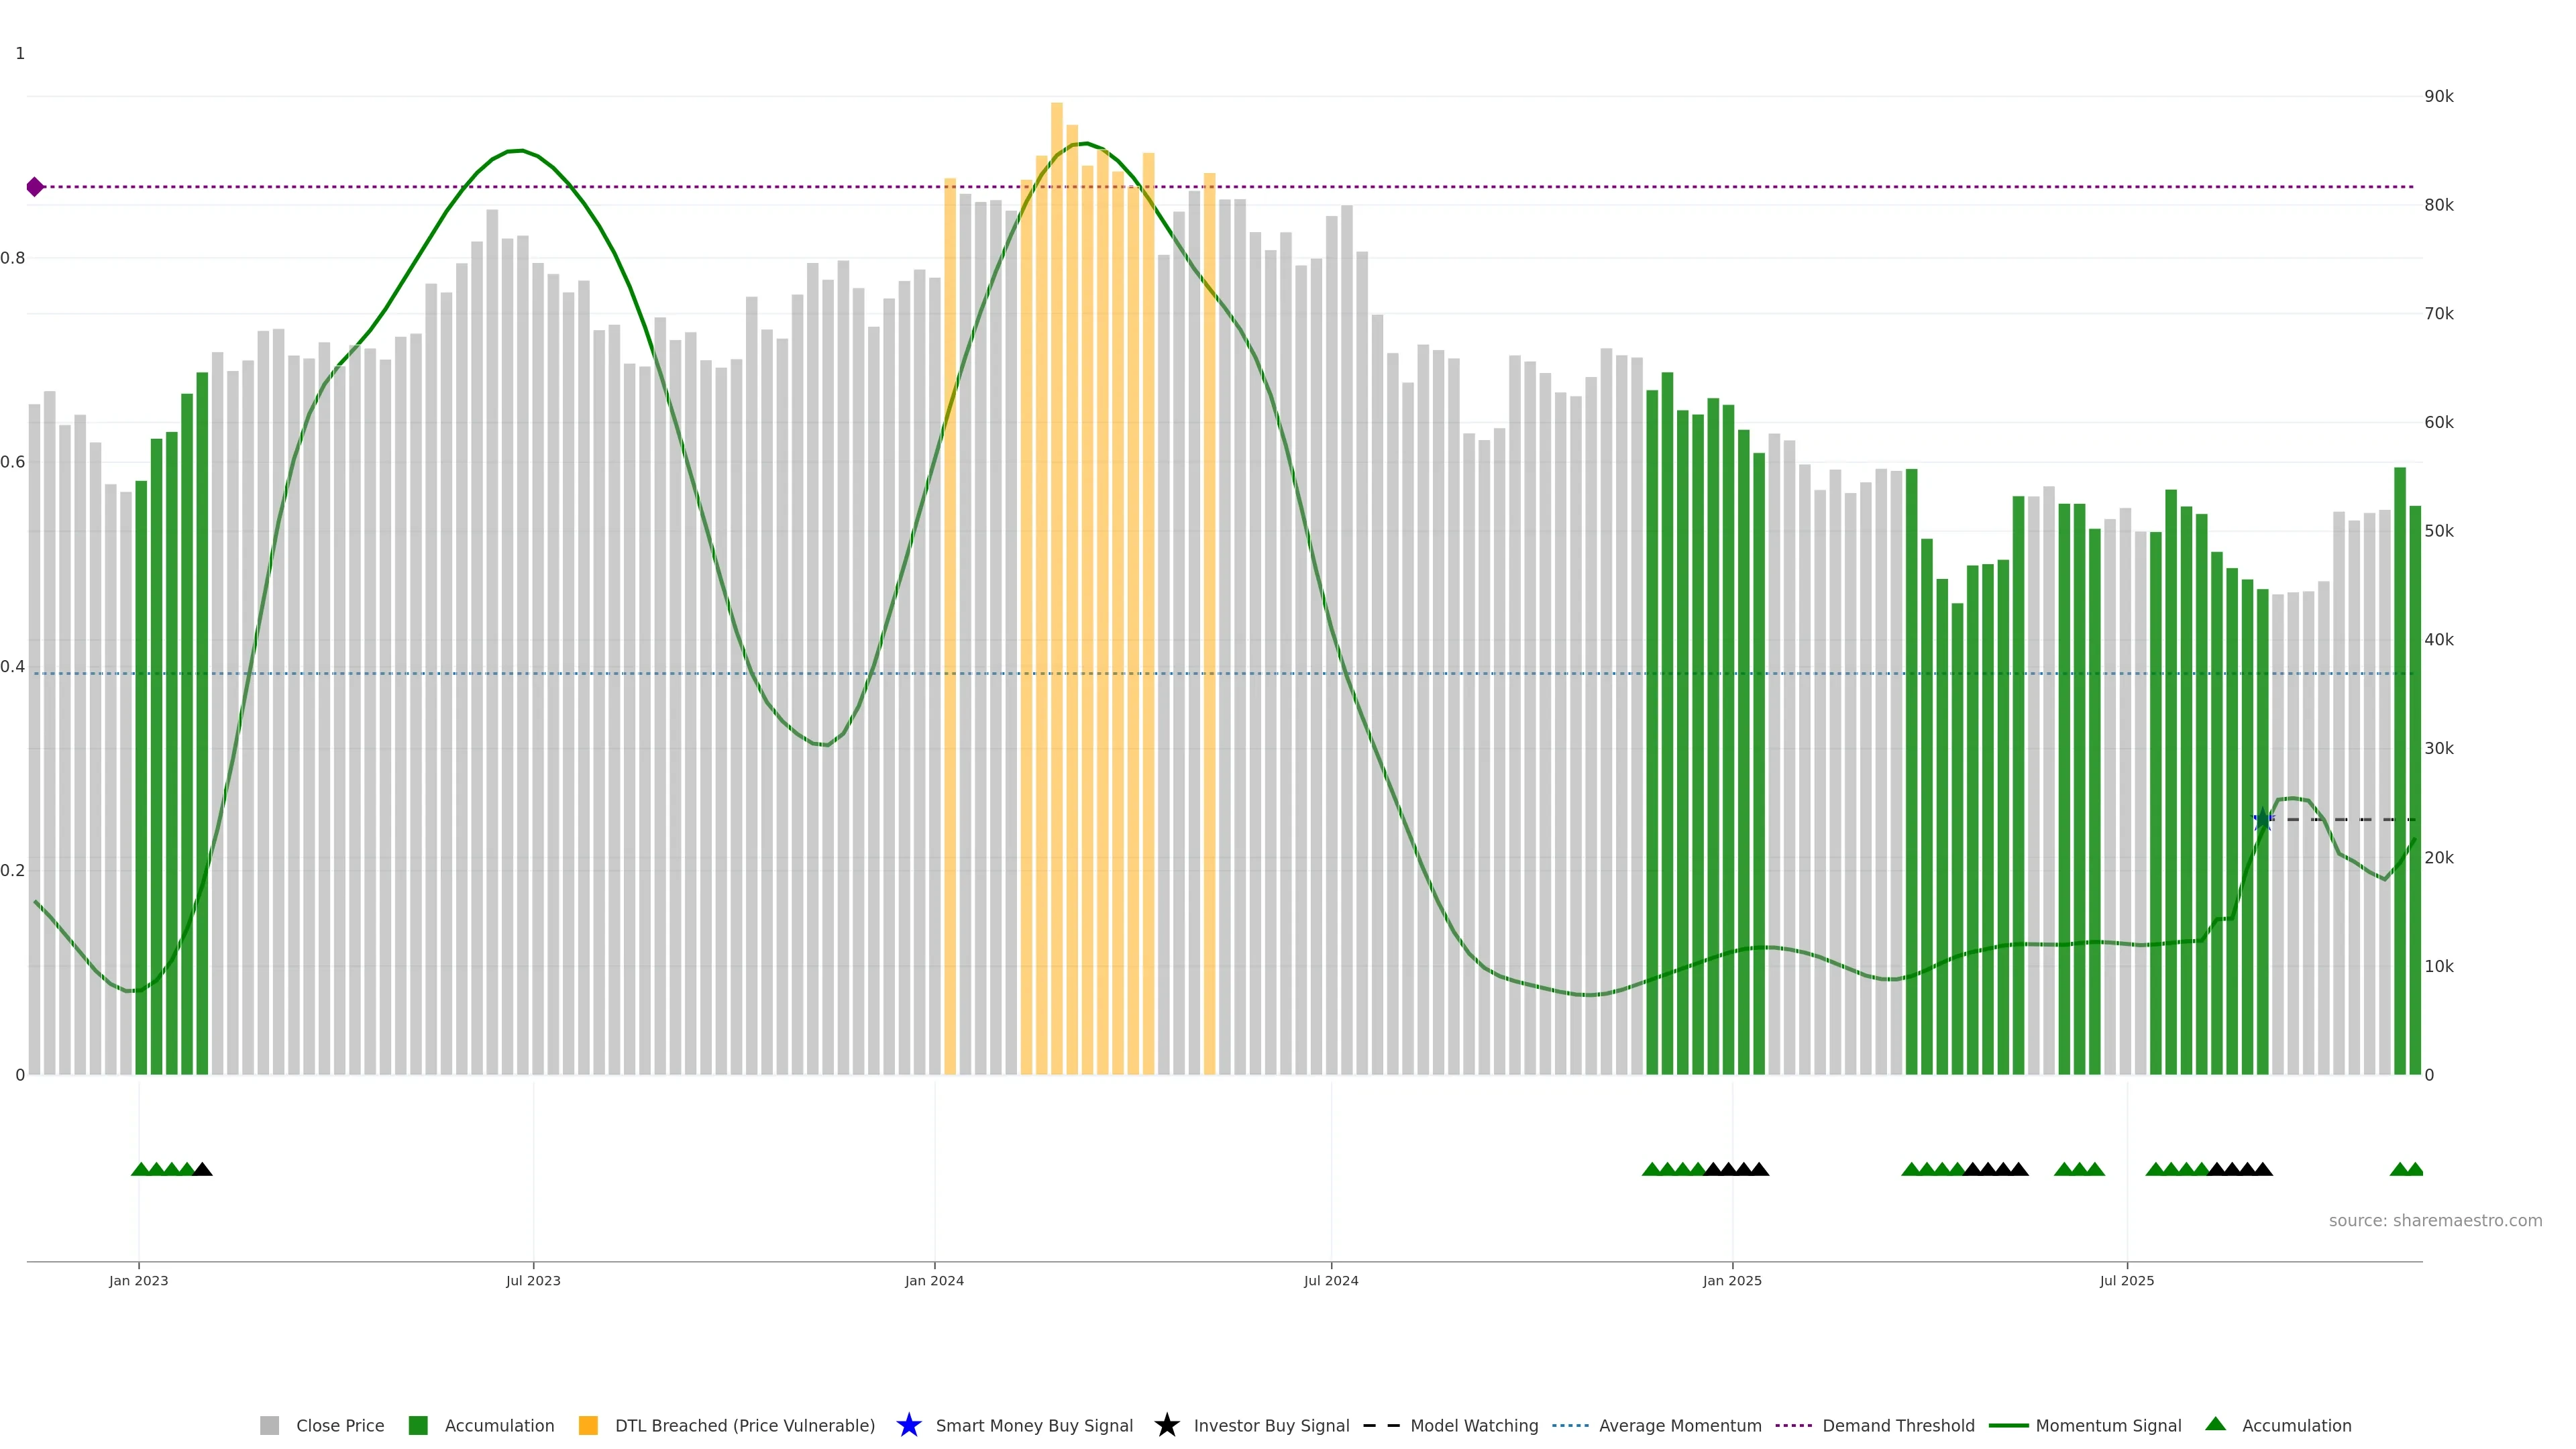Click the purple diamond Demand Threshold marker

tap(35, 187)
